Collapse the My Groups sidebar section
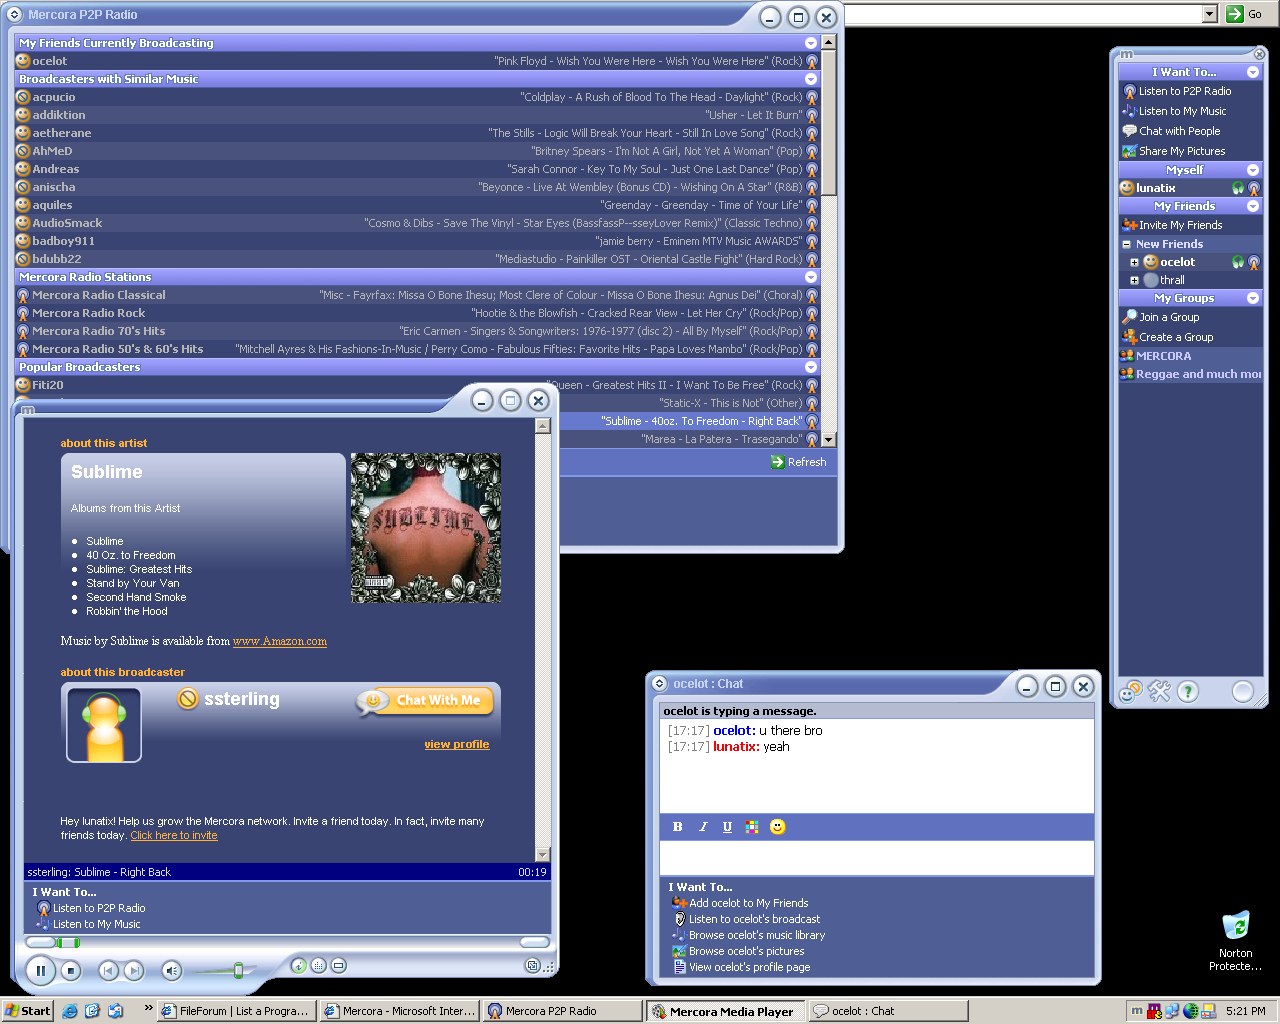The width and height of the screenshot is (1280, 1024). (x=1253, y=298)
